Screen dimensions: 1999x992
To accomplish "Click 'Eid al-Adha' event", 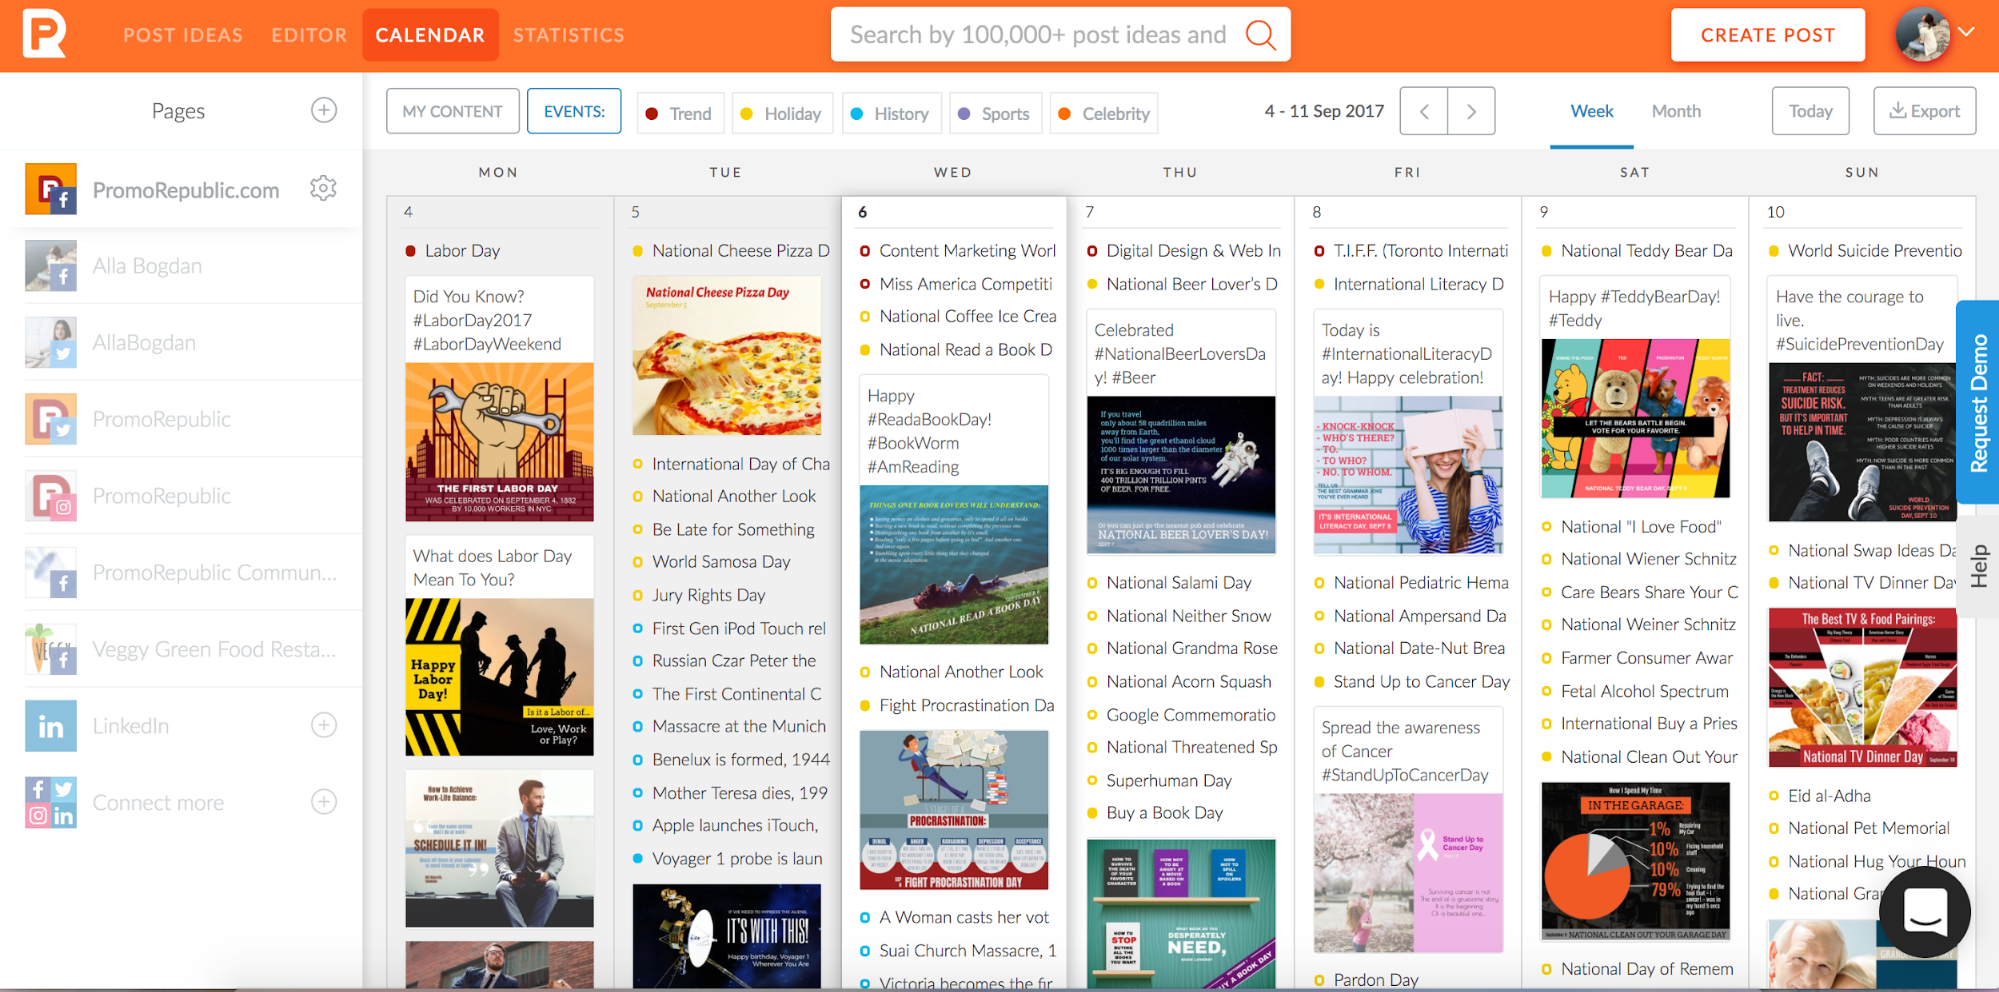I will [x=1829, y=796].
